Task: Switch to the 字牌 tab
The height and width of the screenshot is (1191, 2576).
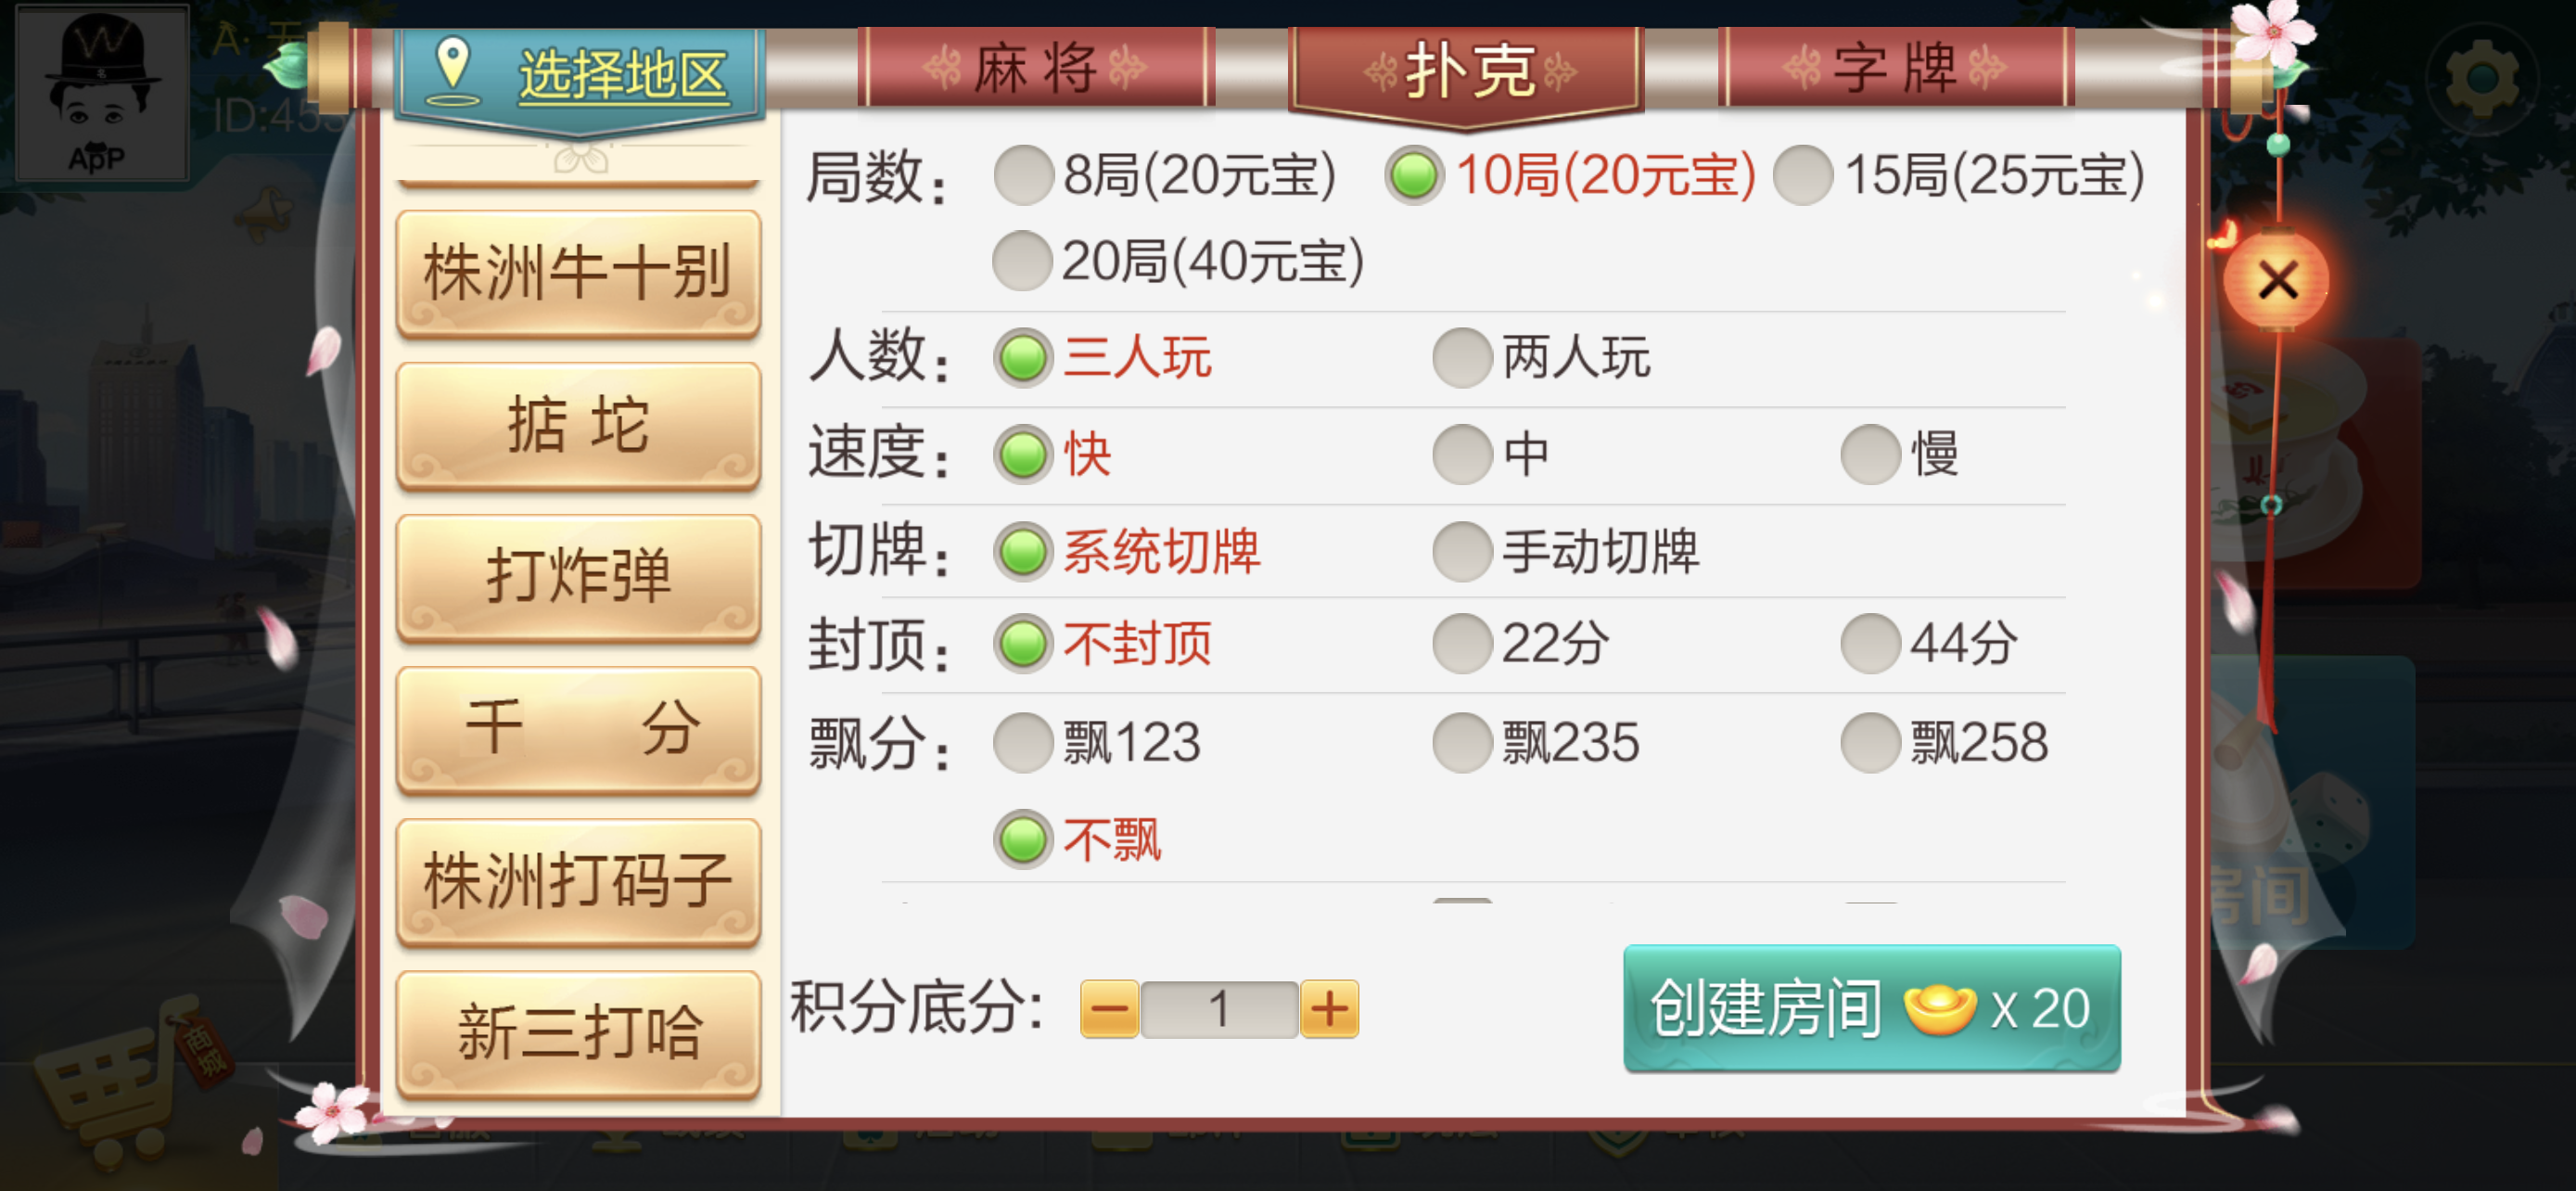Action: (x=1895, y=69)
